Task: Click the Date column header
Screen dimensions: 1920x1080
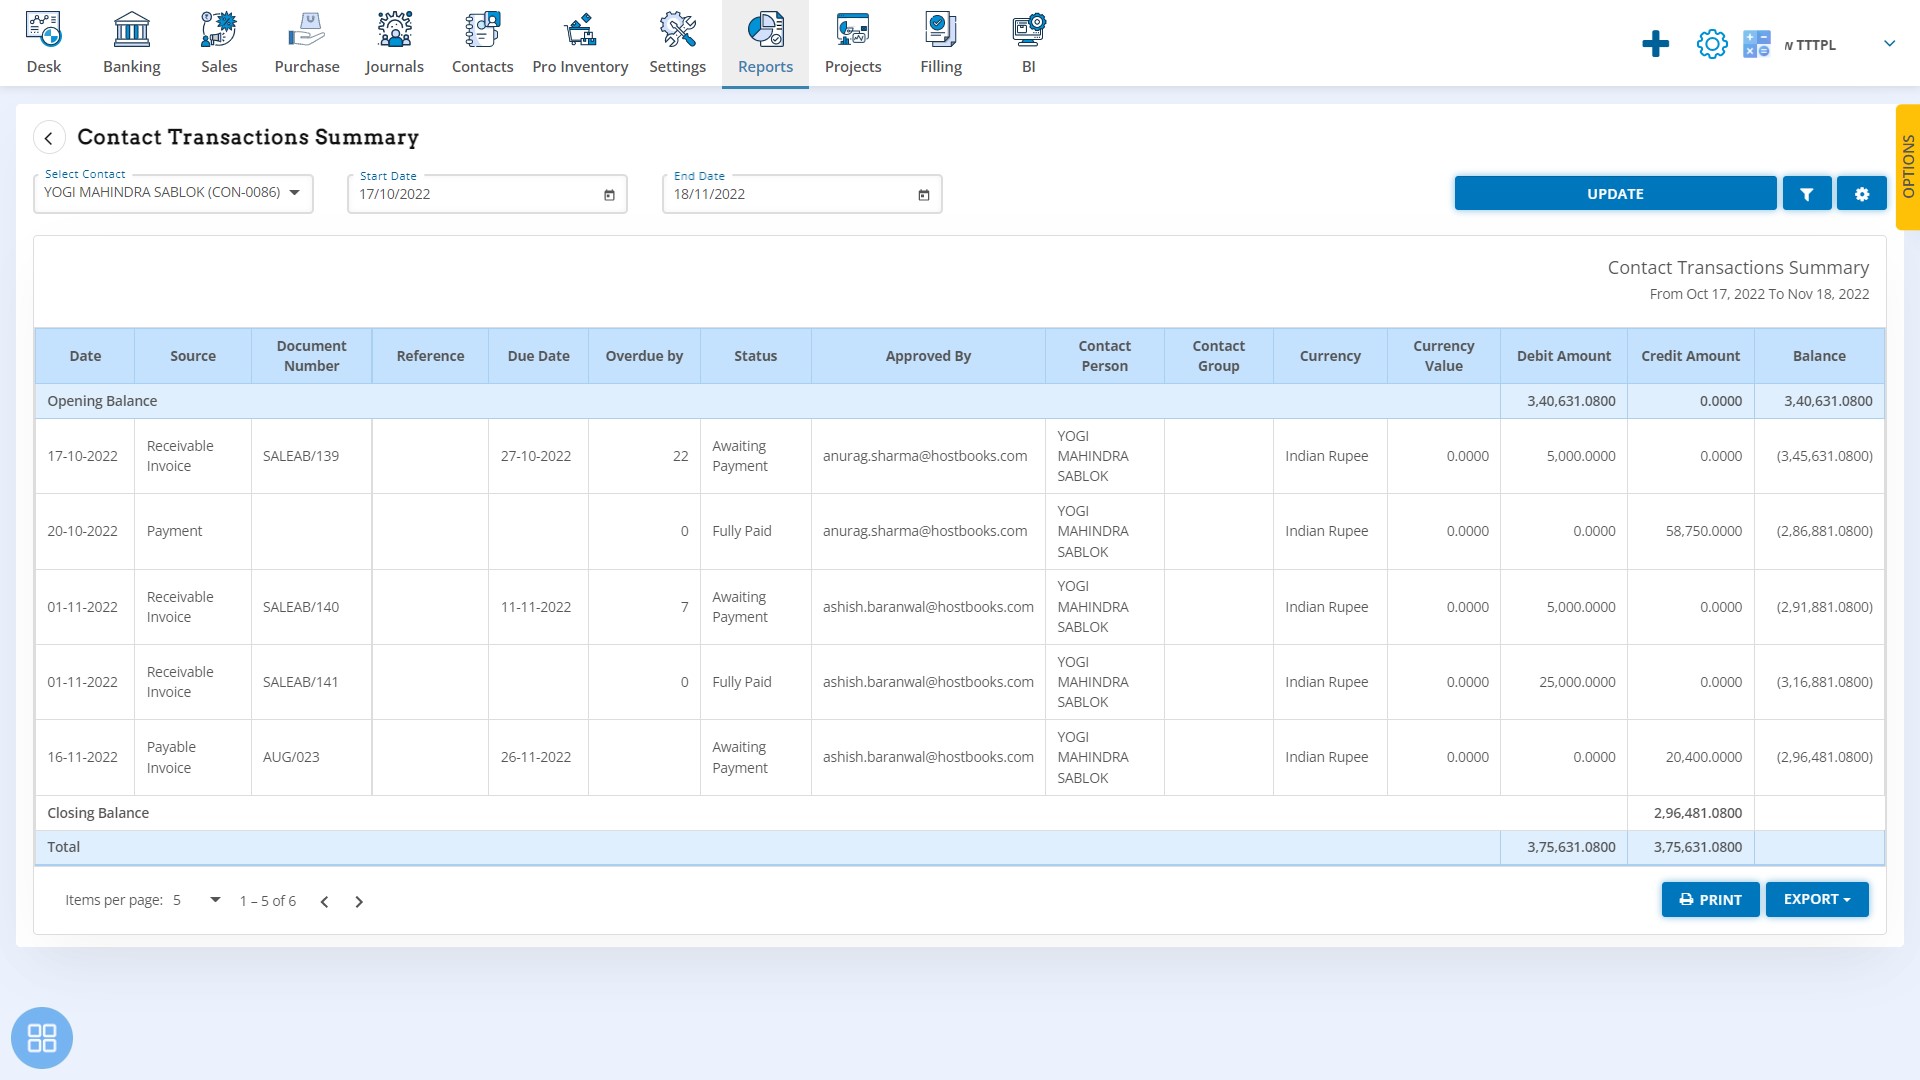Action: [x=85, y=356]
